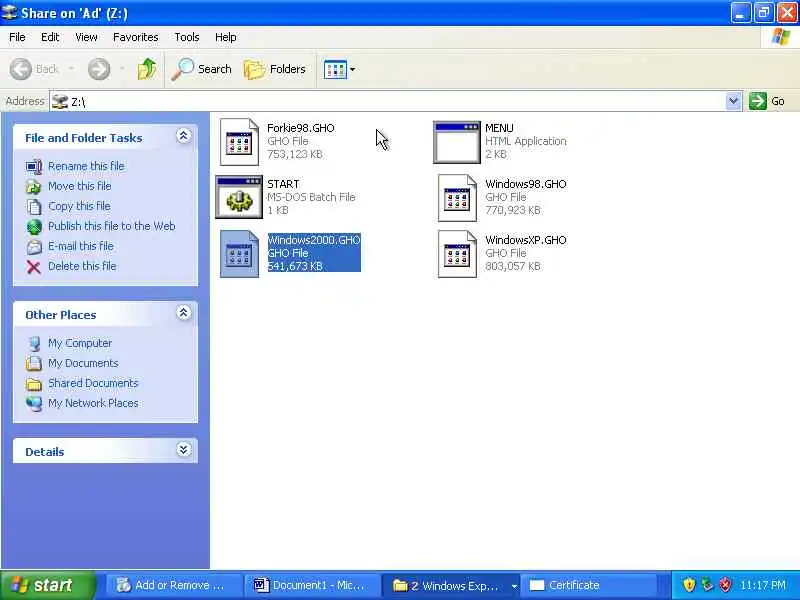
Task: Click E-mail this file link
Action: (x=81, y=246)
